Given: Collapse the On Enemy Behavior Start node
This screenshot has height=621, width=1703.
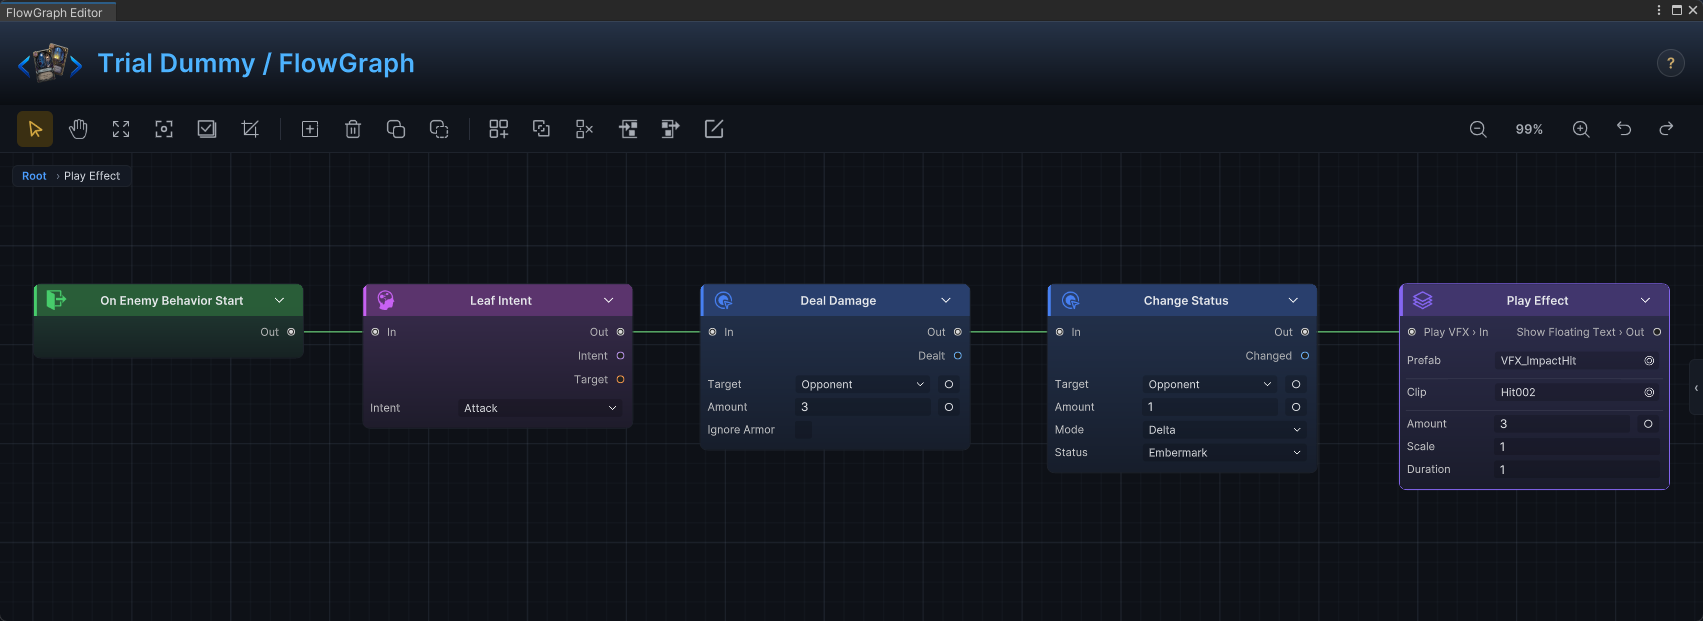Looking at the screenshot, I should click(279, 300).
